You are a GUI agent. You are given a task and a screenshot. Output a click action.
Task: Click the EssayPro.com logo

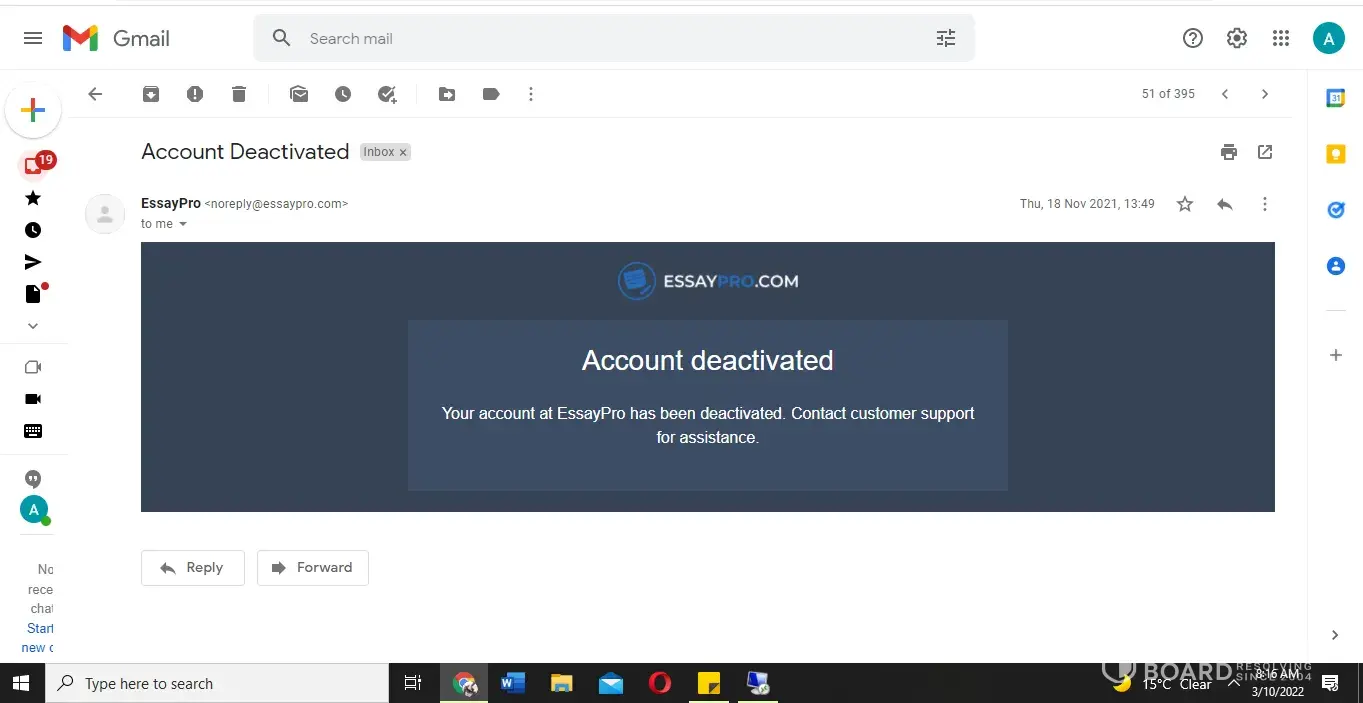708,281
